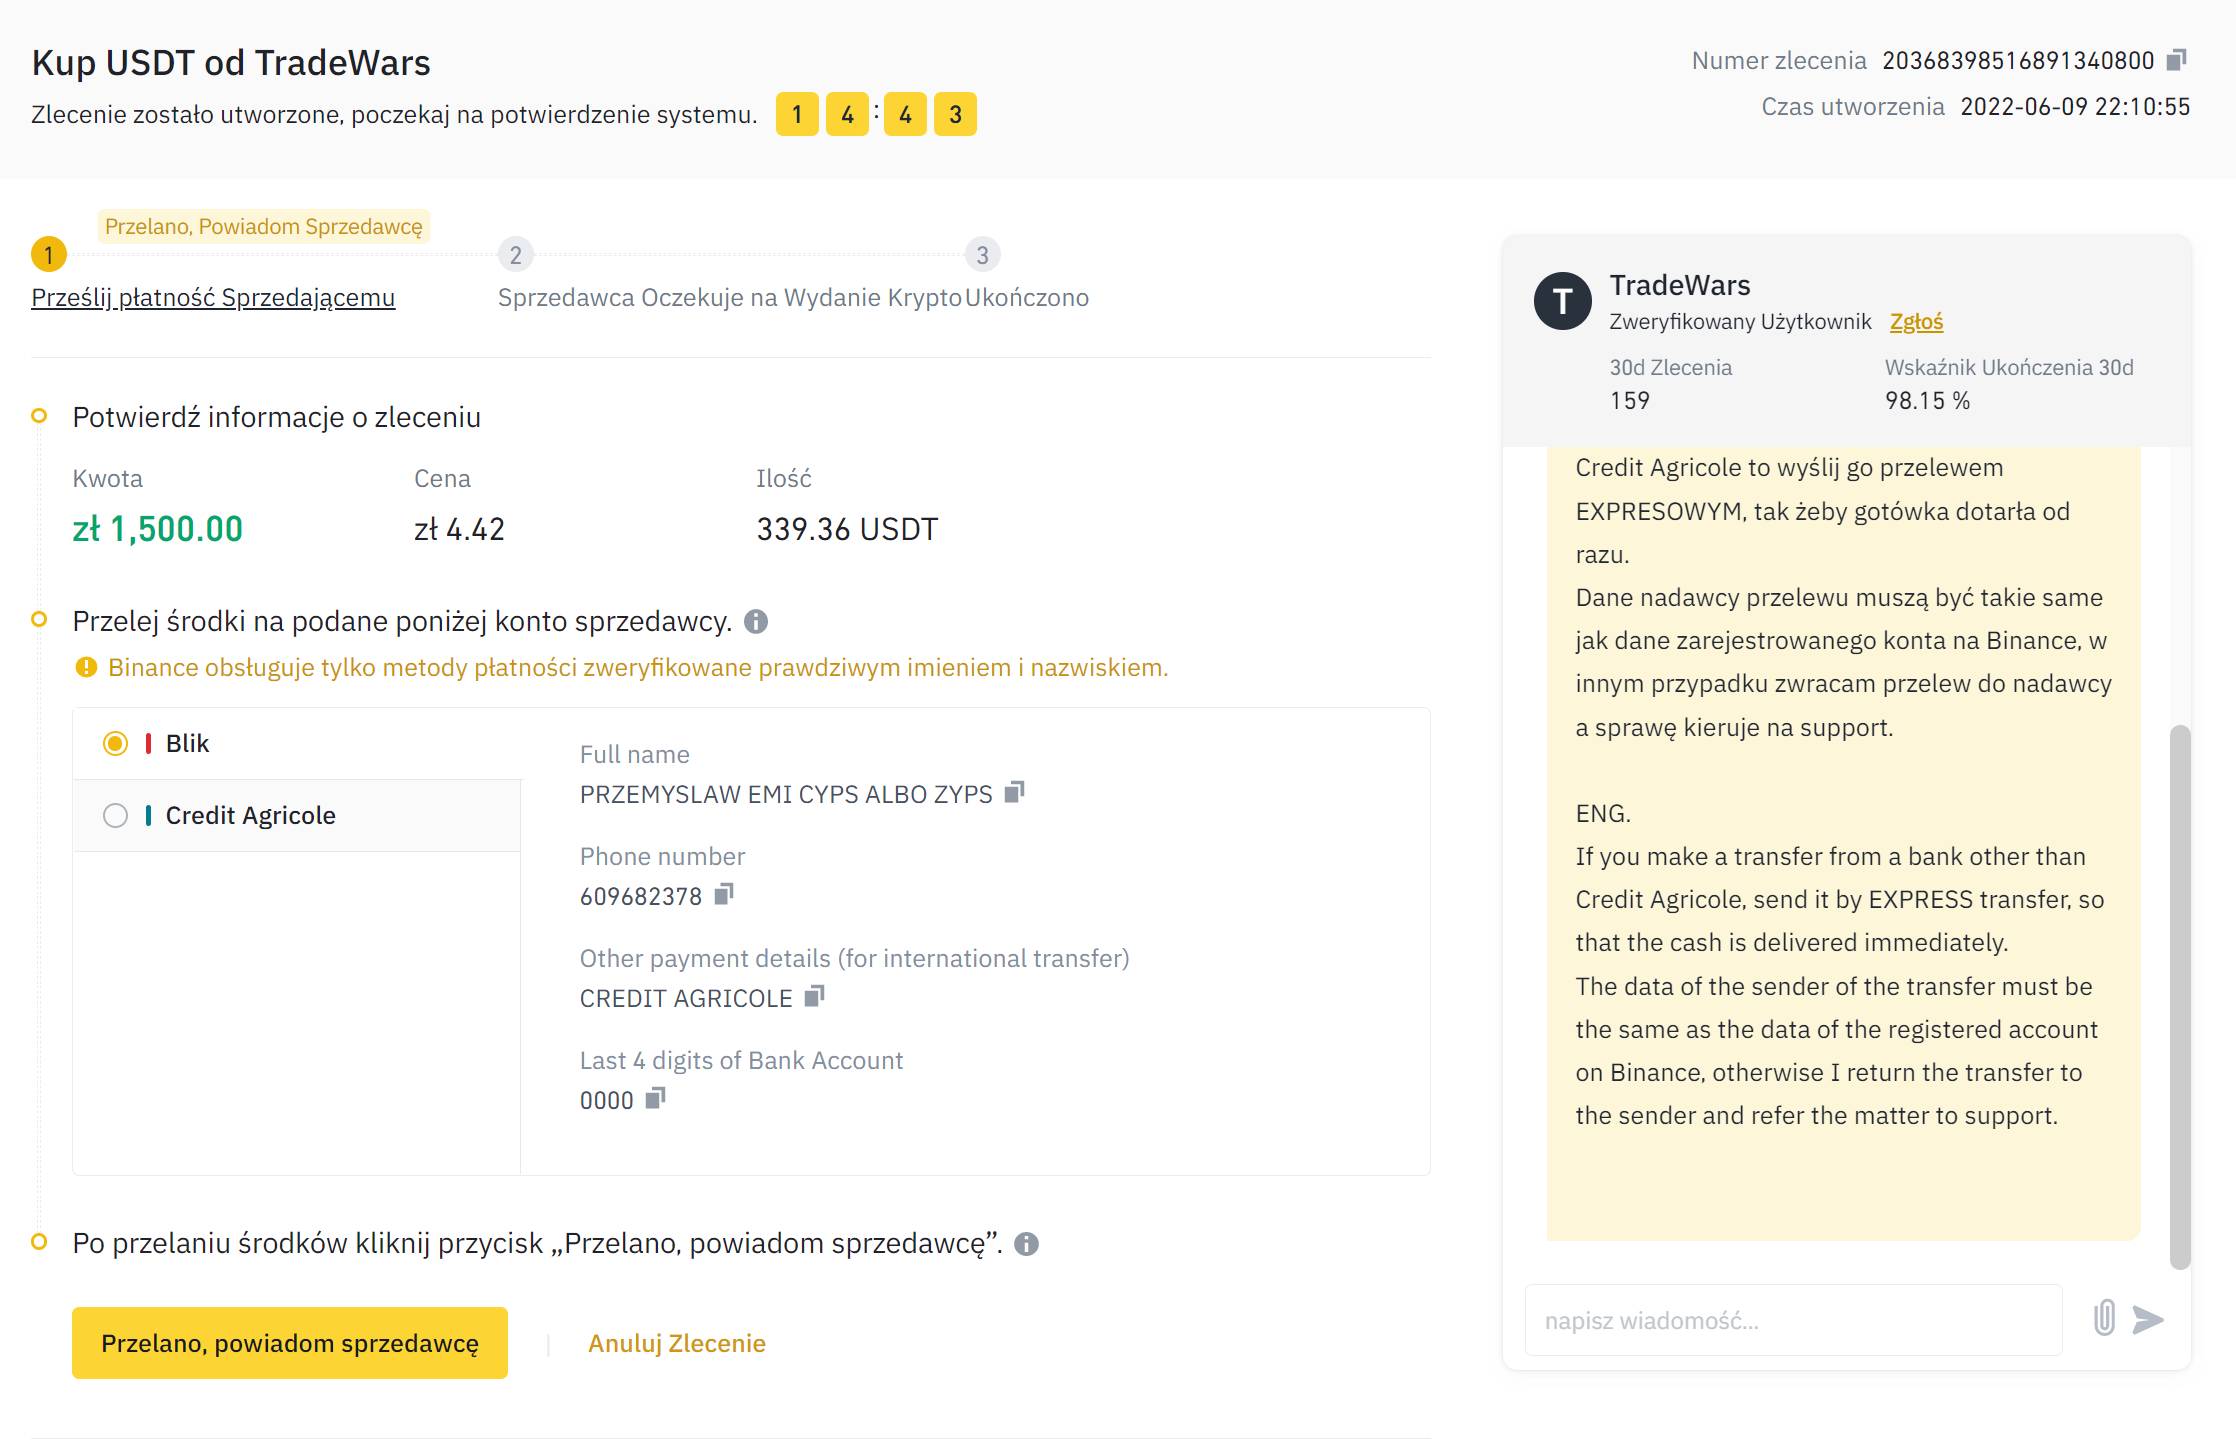Screen dimensions: 2236x1447
Task: Report seller via Zgłoś link
Action: click(x=1916, y=322)
